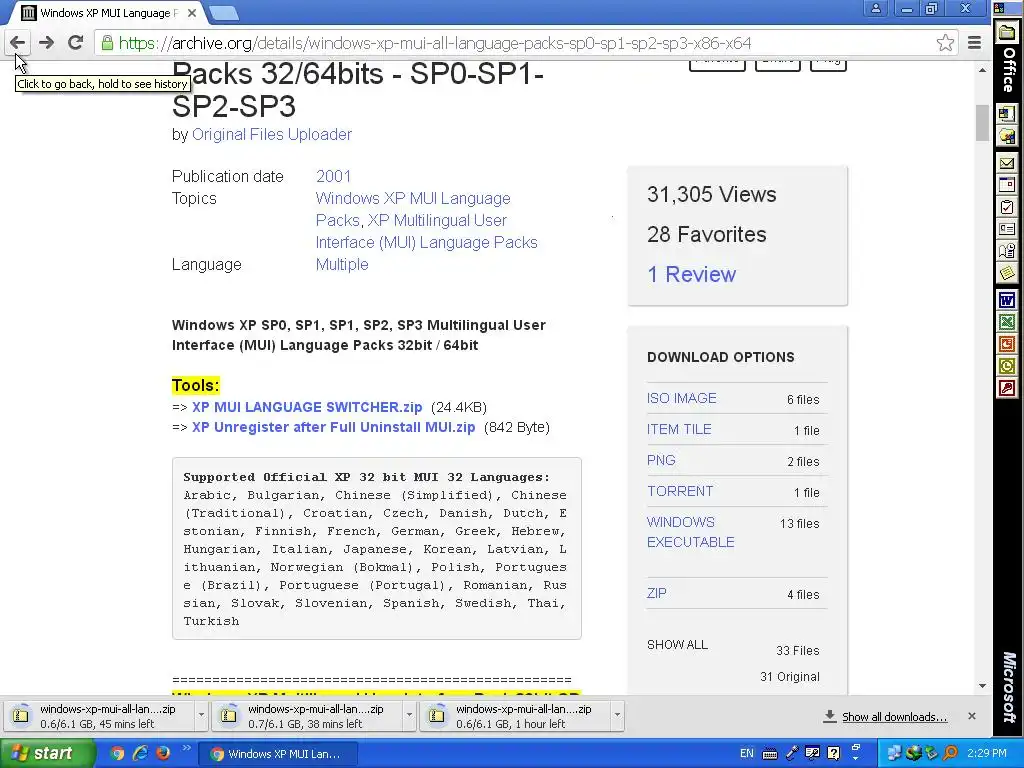Launch Microsoft Outlook from Office bar
This screenshot has width=1024, height=768.
[x=1007, y=366]
